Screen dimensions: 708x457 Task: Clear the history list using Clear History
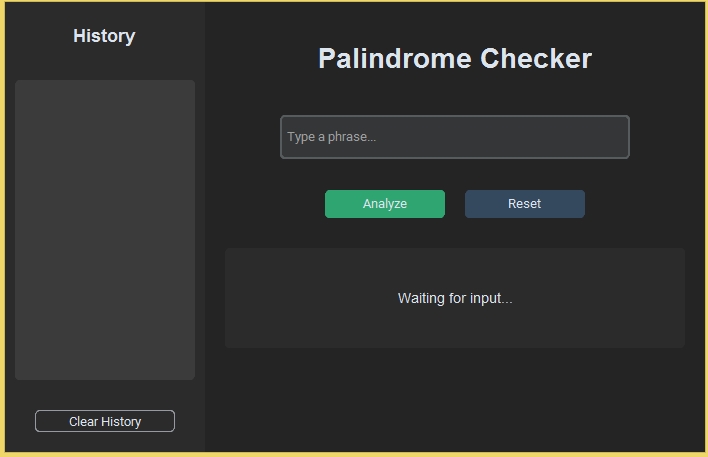point(105,421)
